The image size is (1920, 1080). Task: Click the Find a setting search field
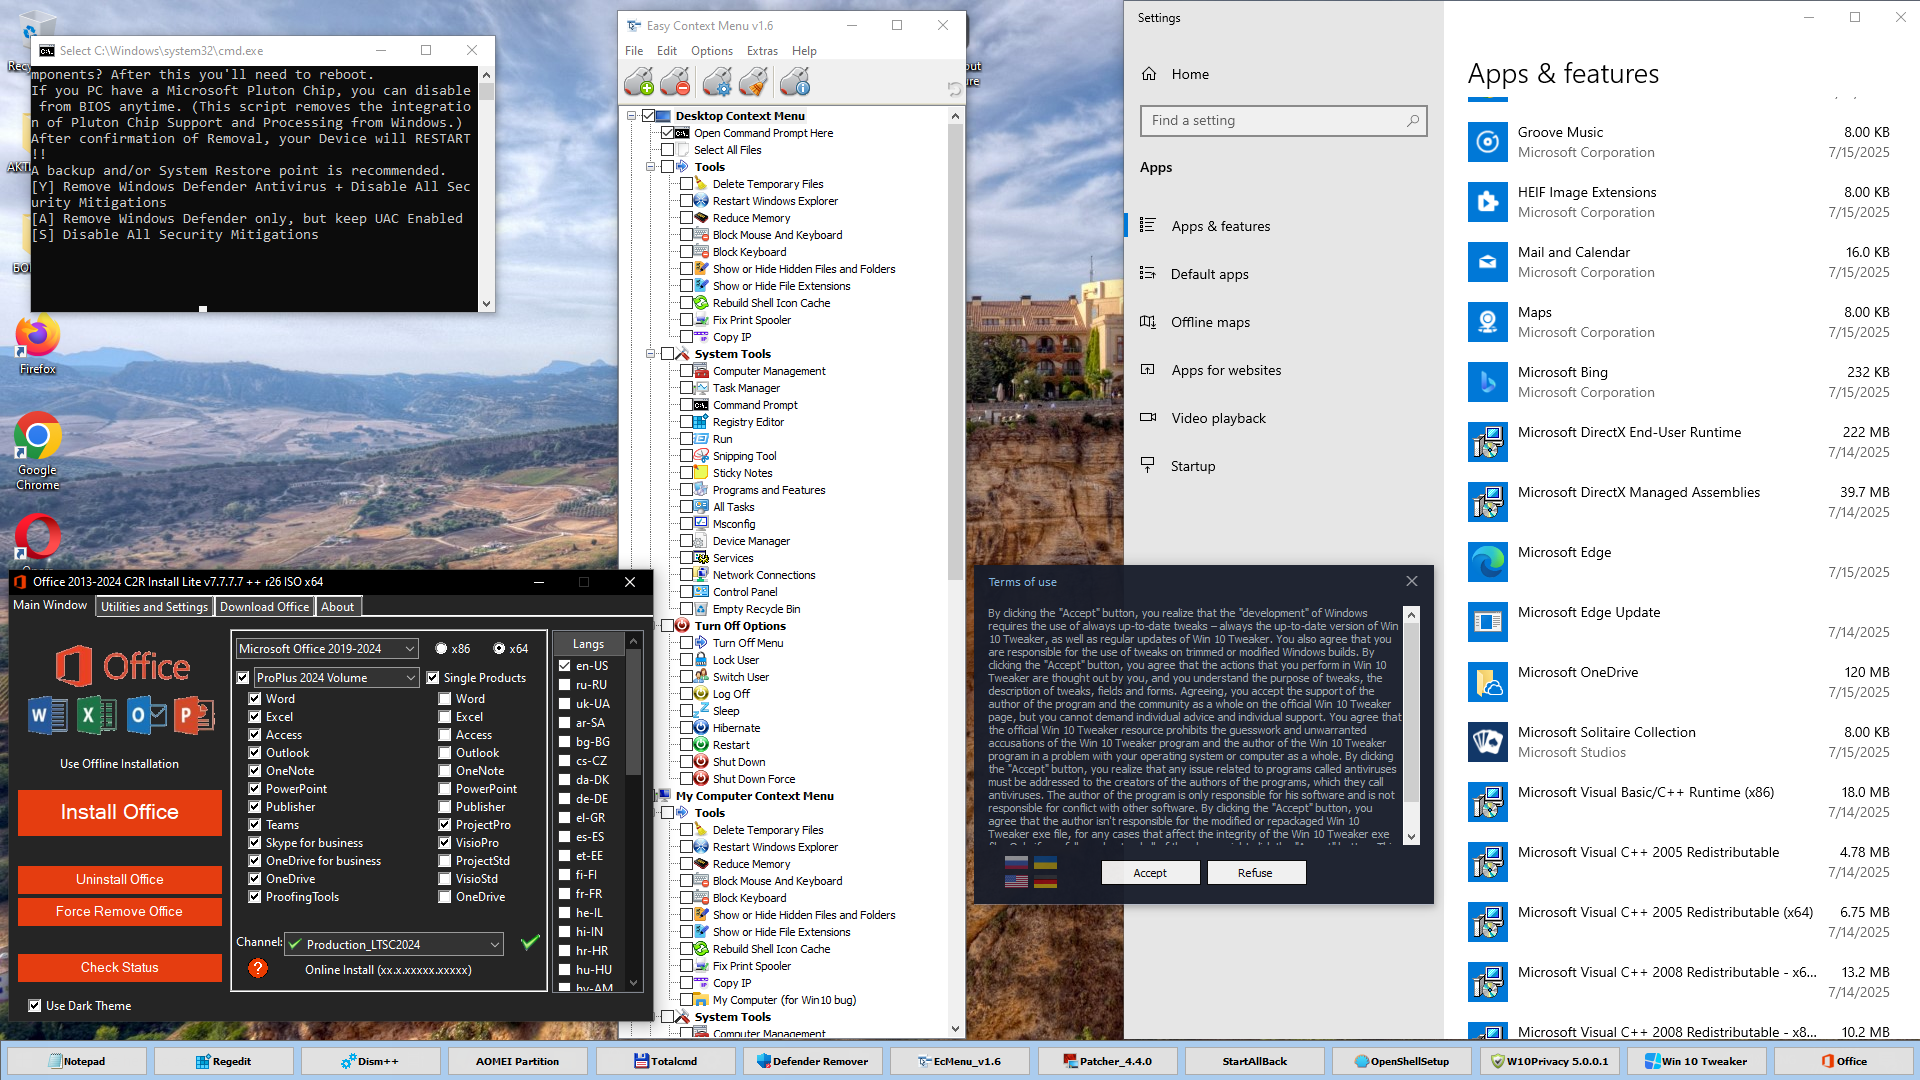pos(1284,121)
